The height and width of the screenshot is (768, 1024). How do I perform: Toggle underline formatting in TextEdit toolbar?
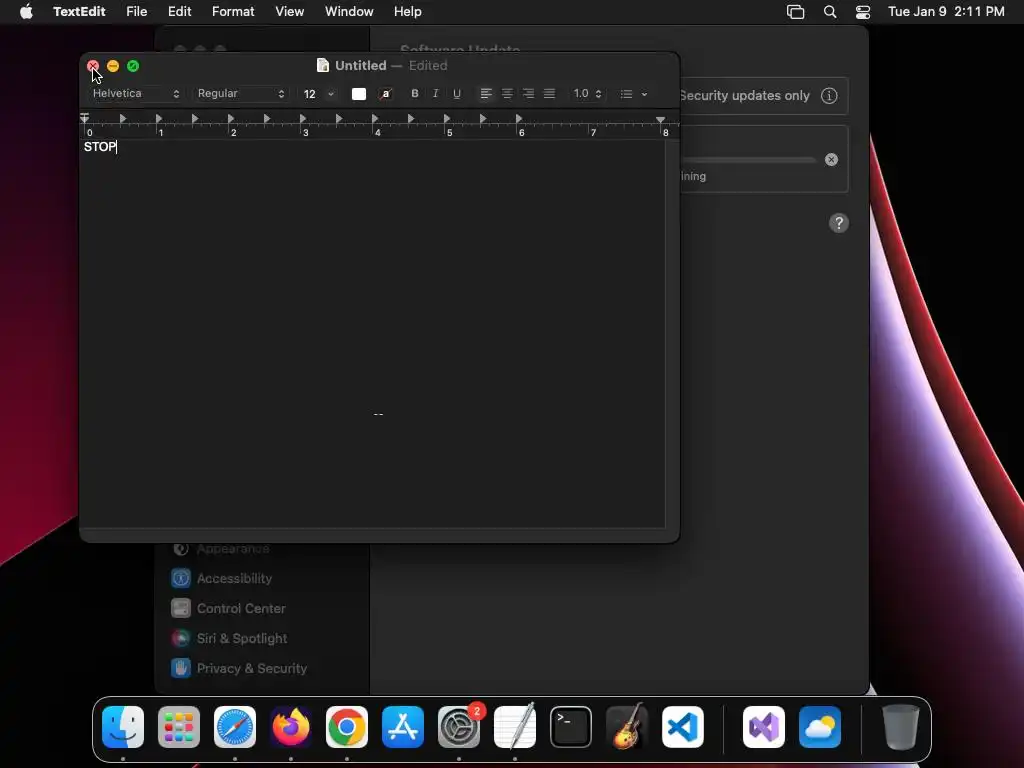[x=457, y=93]
